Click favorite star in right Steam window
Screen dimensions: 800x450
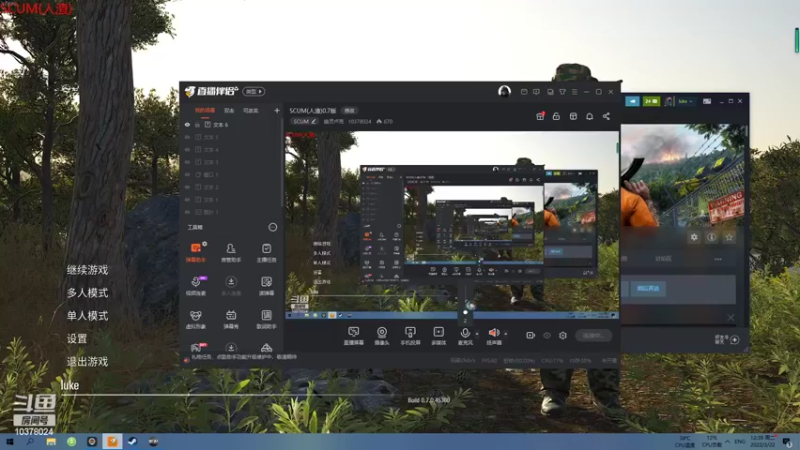(729, 237)
